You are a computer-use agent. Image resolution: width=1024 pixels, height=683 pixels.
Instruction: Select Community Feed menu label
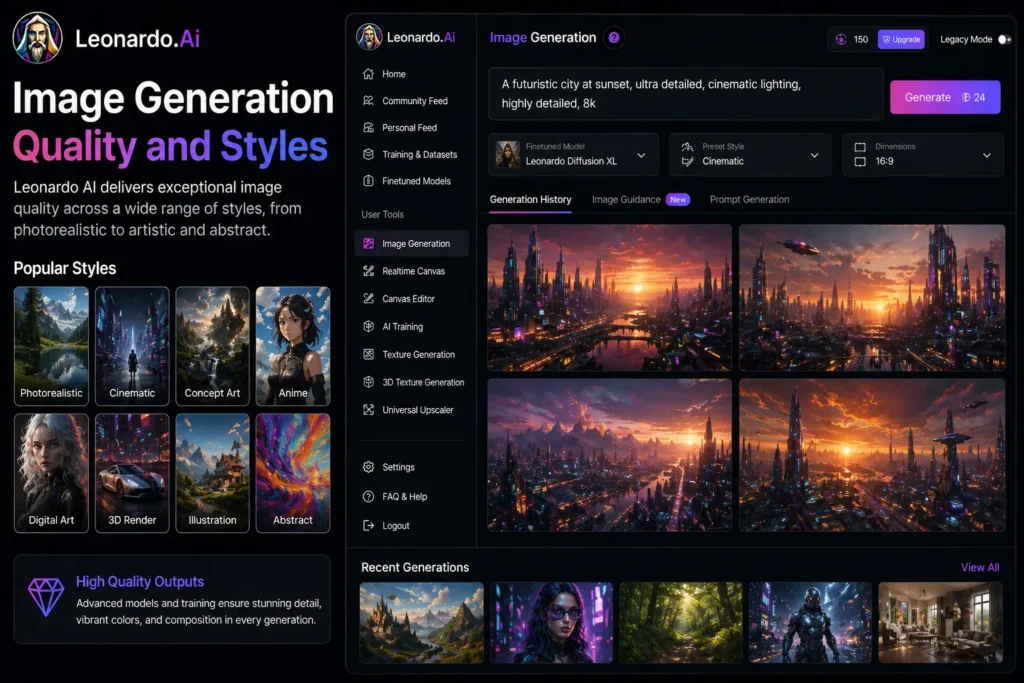pos(415,101)
